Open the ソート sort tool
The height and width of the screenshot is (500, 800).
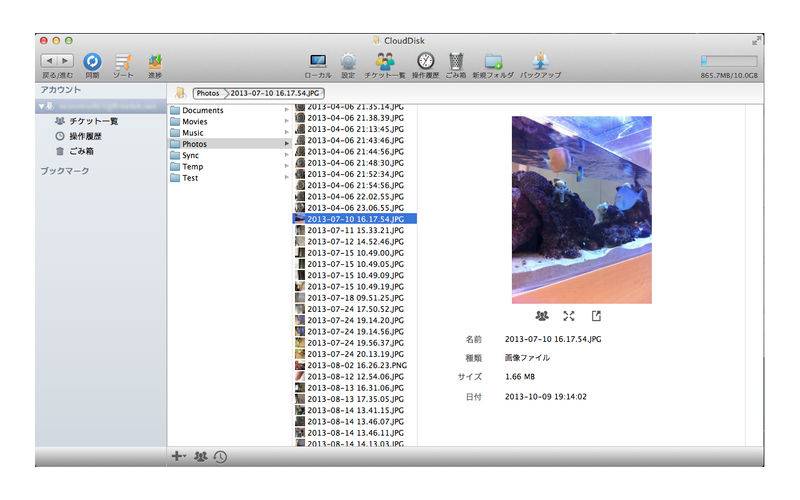point(123,62)
